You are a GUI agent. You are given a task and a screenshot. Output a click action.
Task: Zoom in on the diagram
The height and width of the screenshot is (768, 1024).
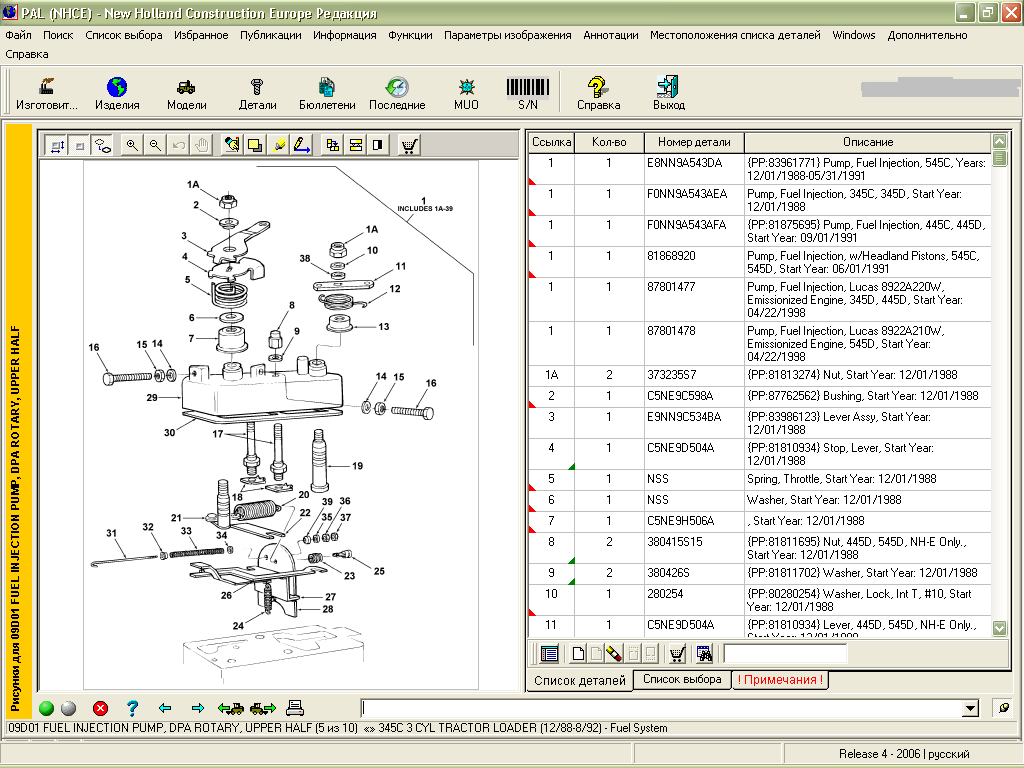tap(132, 146)
